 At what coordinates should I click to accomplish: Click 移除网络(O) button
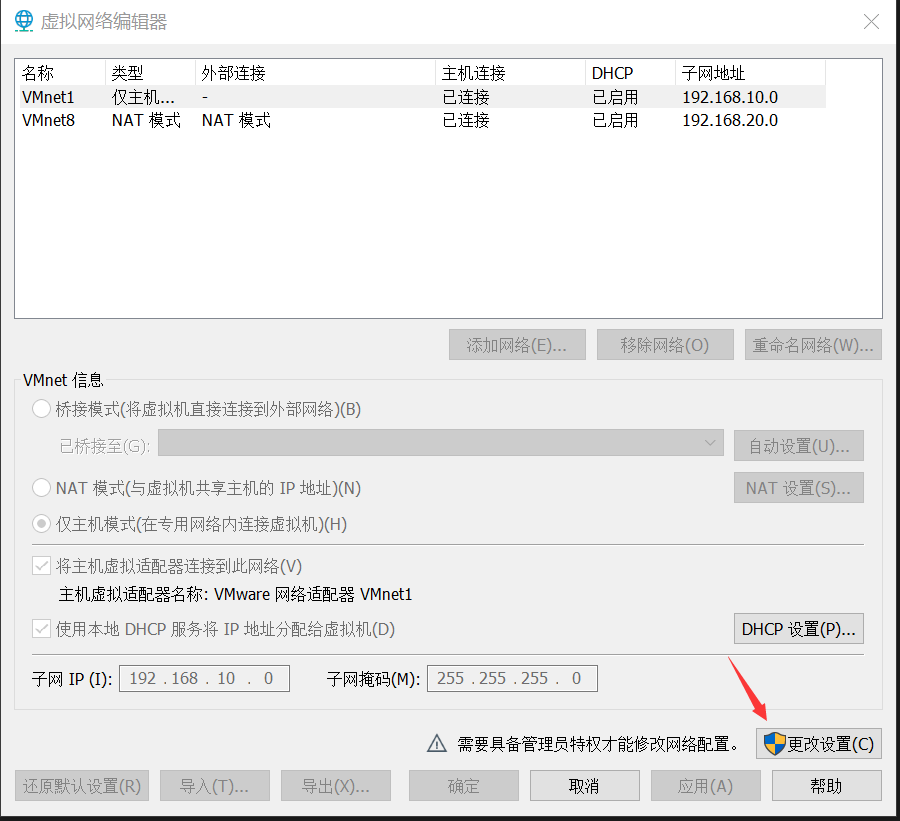coord(665,344)
